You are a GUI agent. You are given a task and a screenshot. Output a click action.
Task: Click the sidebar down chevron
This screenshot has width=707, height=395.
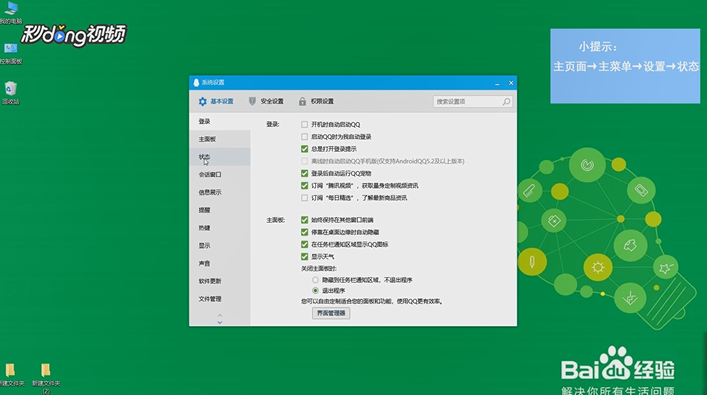point(220,322)
